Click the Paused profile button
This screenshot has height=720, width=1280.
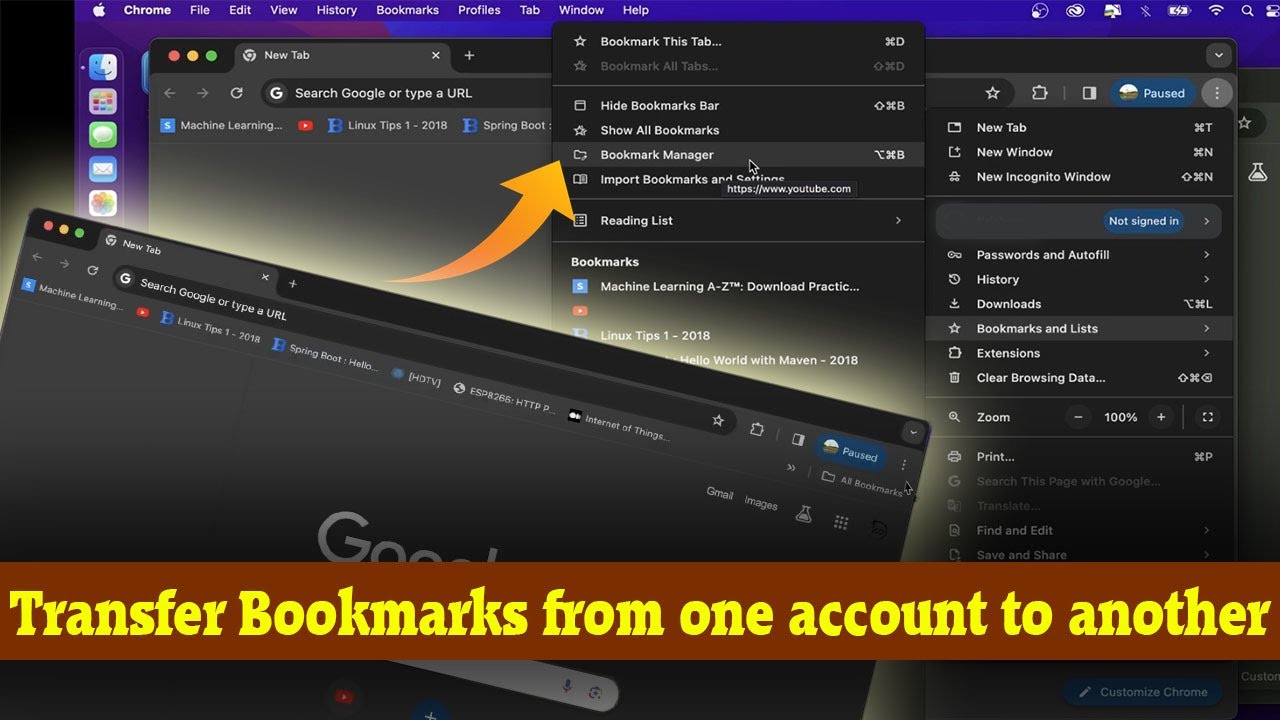click(1153, 93)
